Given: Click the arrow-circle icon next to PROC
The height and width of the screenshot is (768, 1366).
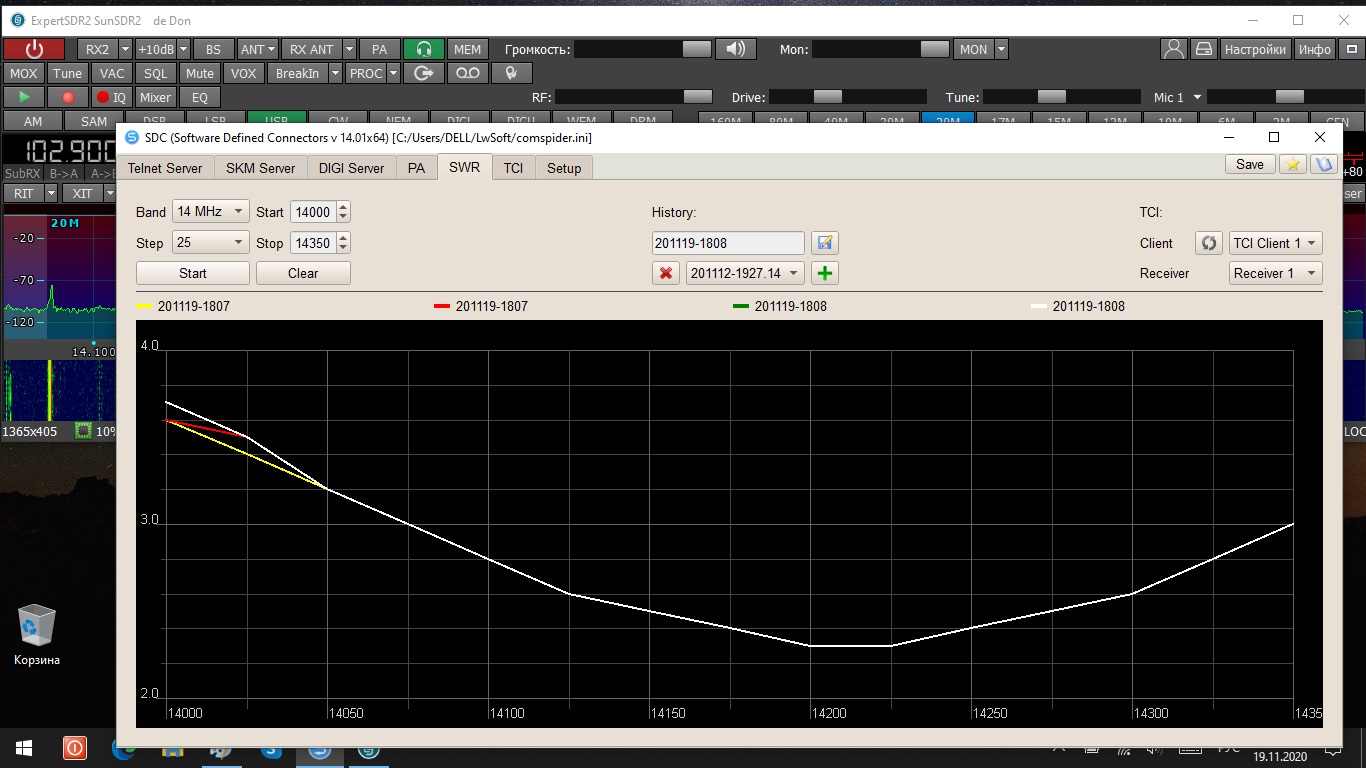Looking at the screenshot, I should (424, 73).
